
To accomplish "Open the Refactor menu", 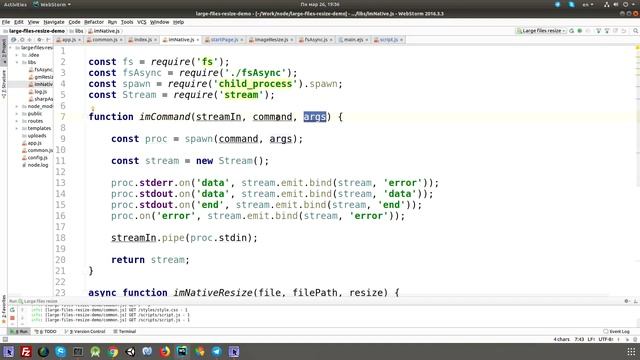I will pyautogui.click(x=94, y=22).
